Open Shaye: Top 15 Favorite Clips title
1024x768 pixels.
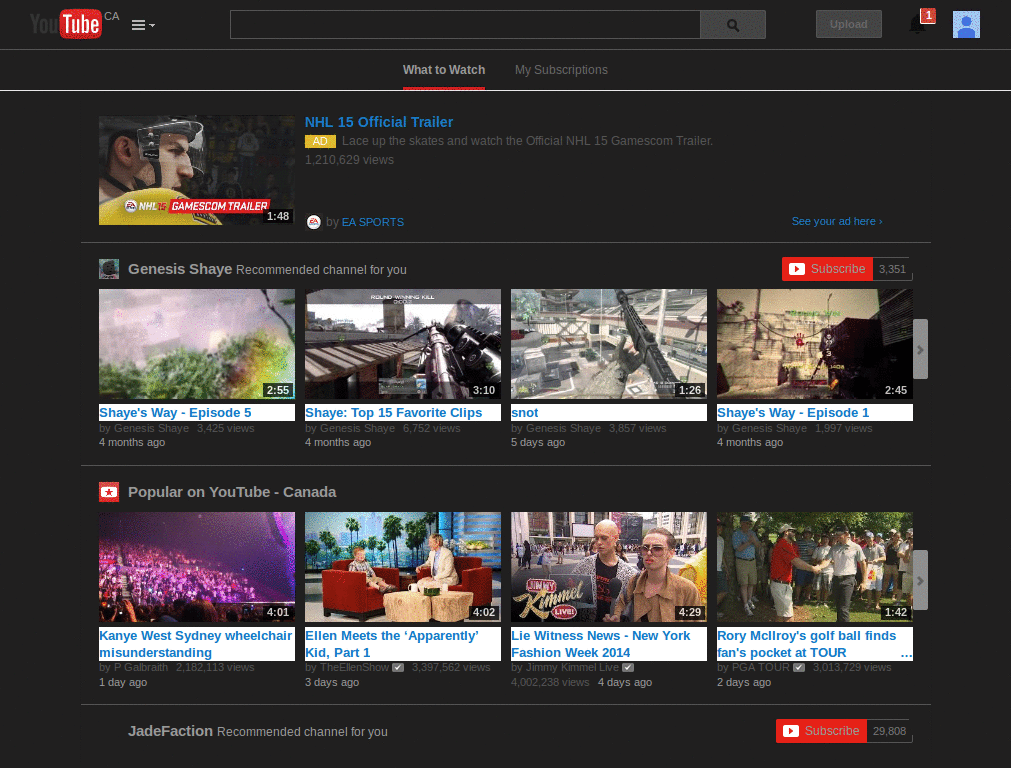pos(393,413)
